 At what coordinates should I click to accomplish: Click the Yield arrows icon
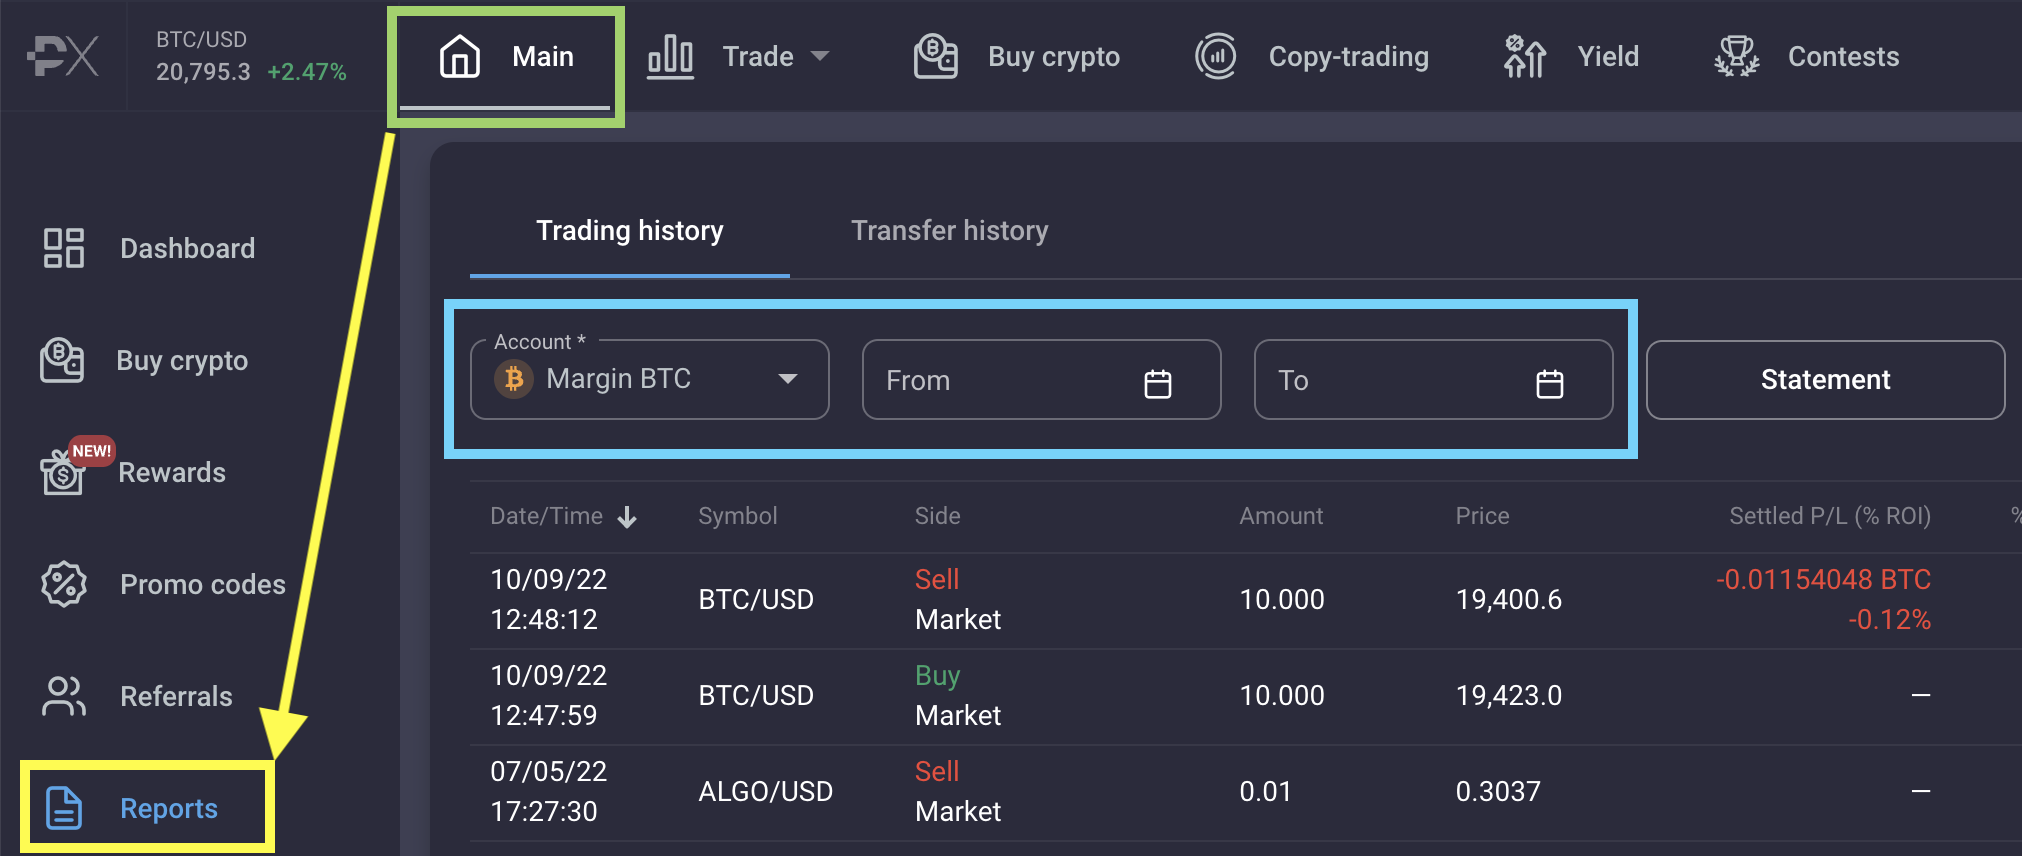point(1525,56)
